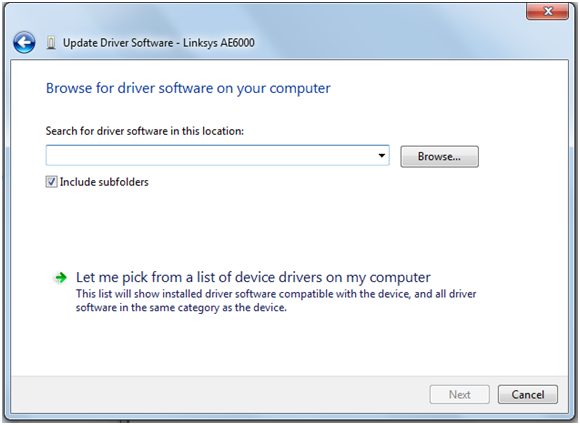Cancel the driver update wizard
This screenshot has width=580, height=425.
pyautogui.click(x=528, y=394)
